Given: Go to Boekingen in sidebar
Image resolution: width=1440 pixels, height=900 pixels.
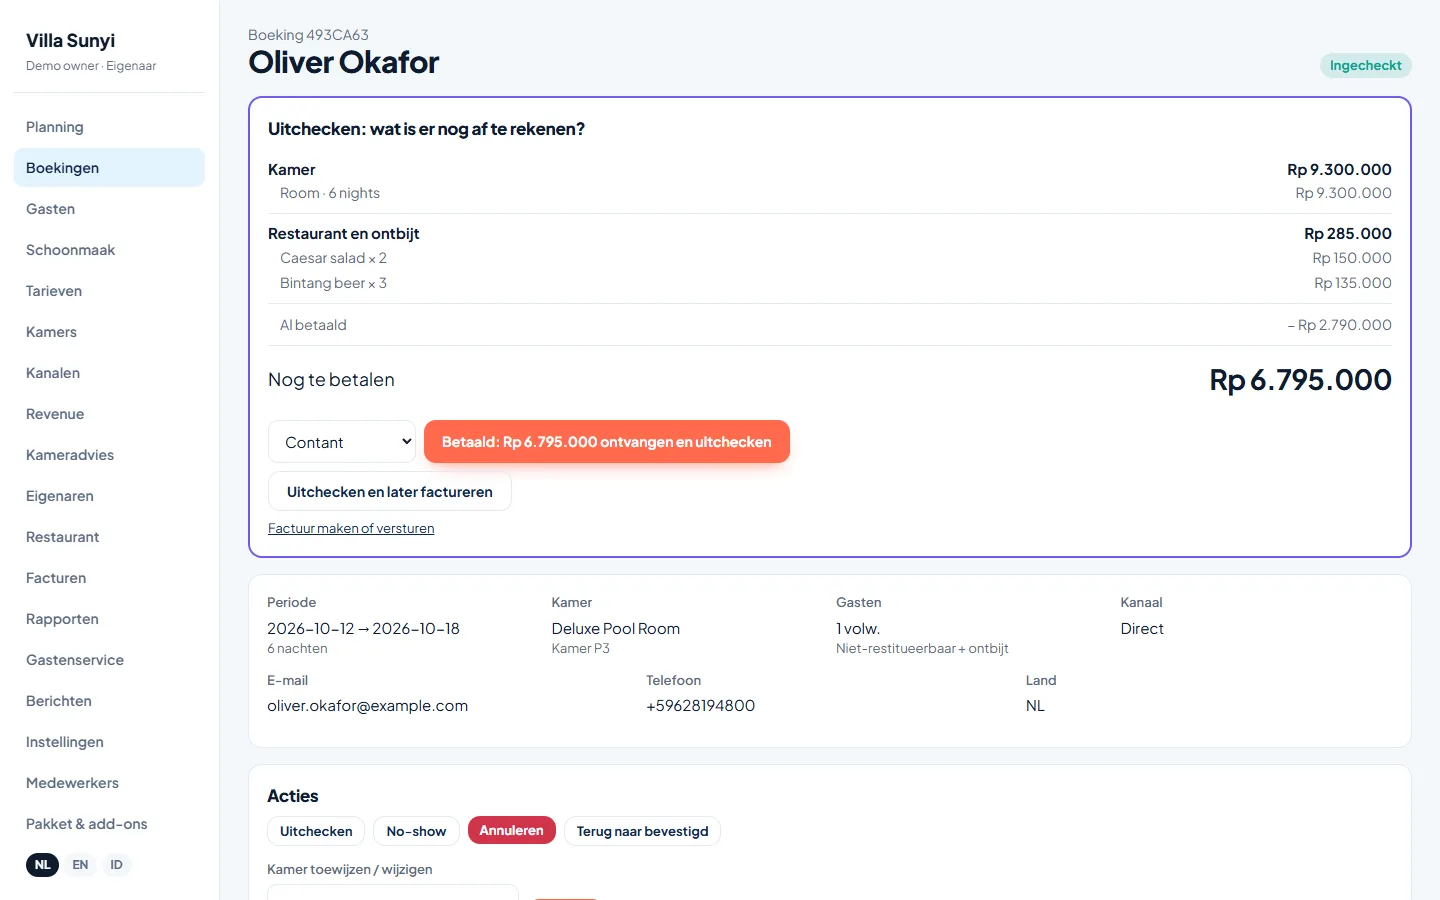Looking at the screenshot, I should [x=109, y=168].
